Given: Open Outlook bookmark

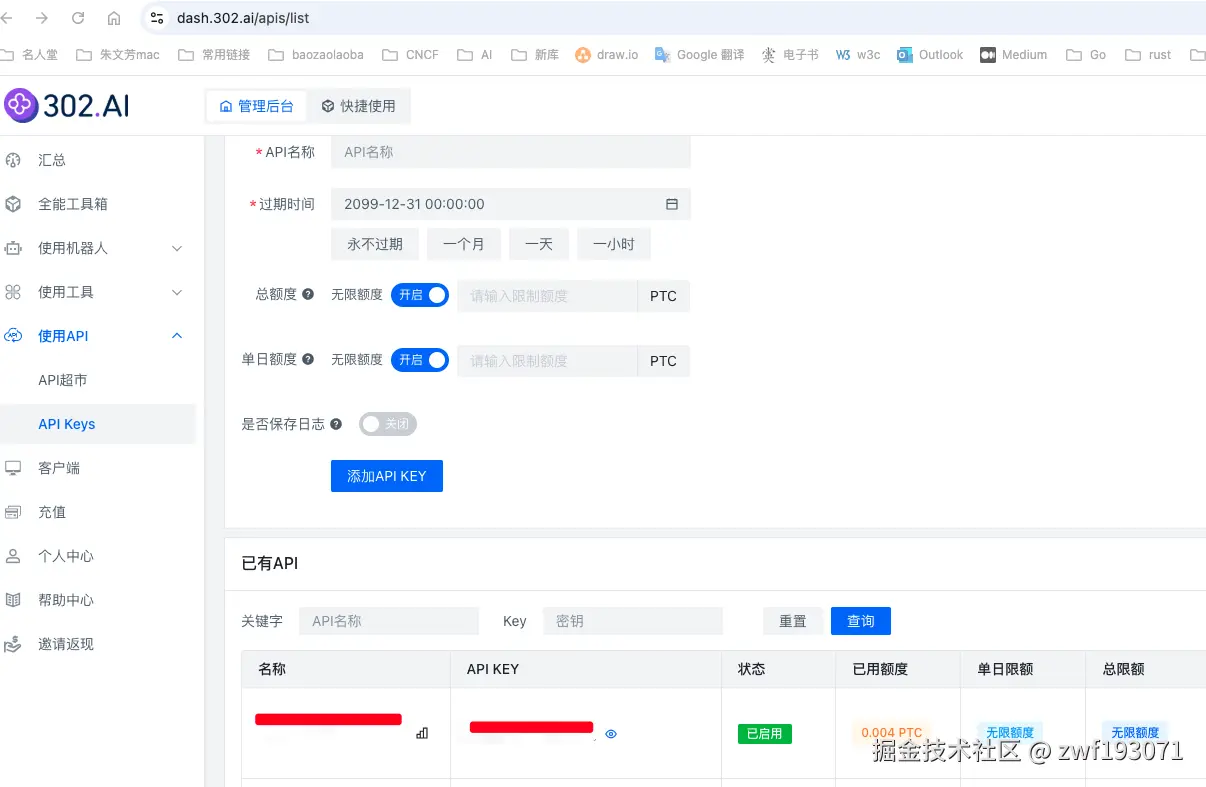Looking at the screenshot, I should [931, 55].
